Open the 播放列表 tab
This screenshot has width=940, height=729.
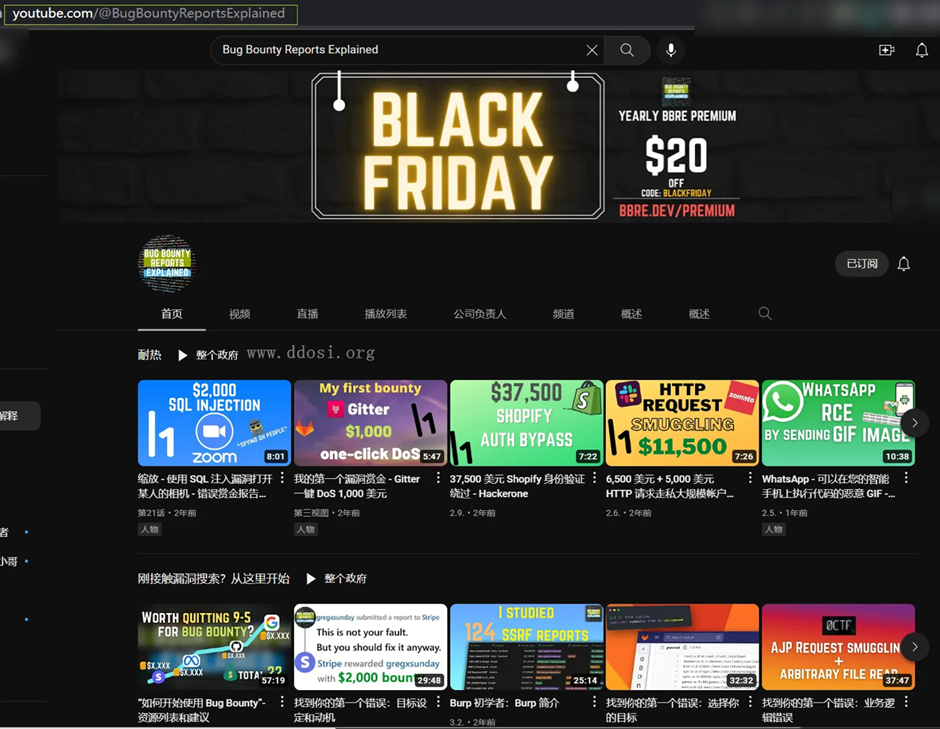pyautogui.click(x=385, y=314)
